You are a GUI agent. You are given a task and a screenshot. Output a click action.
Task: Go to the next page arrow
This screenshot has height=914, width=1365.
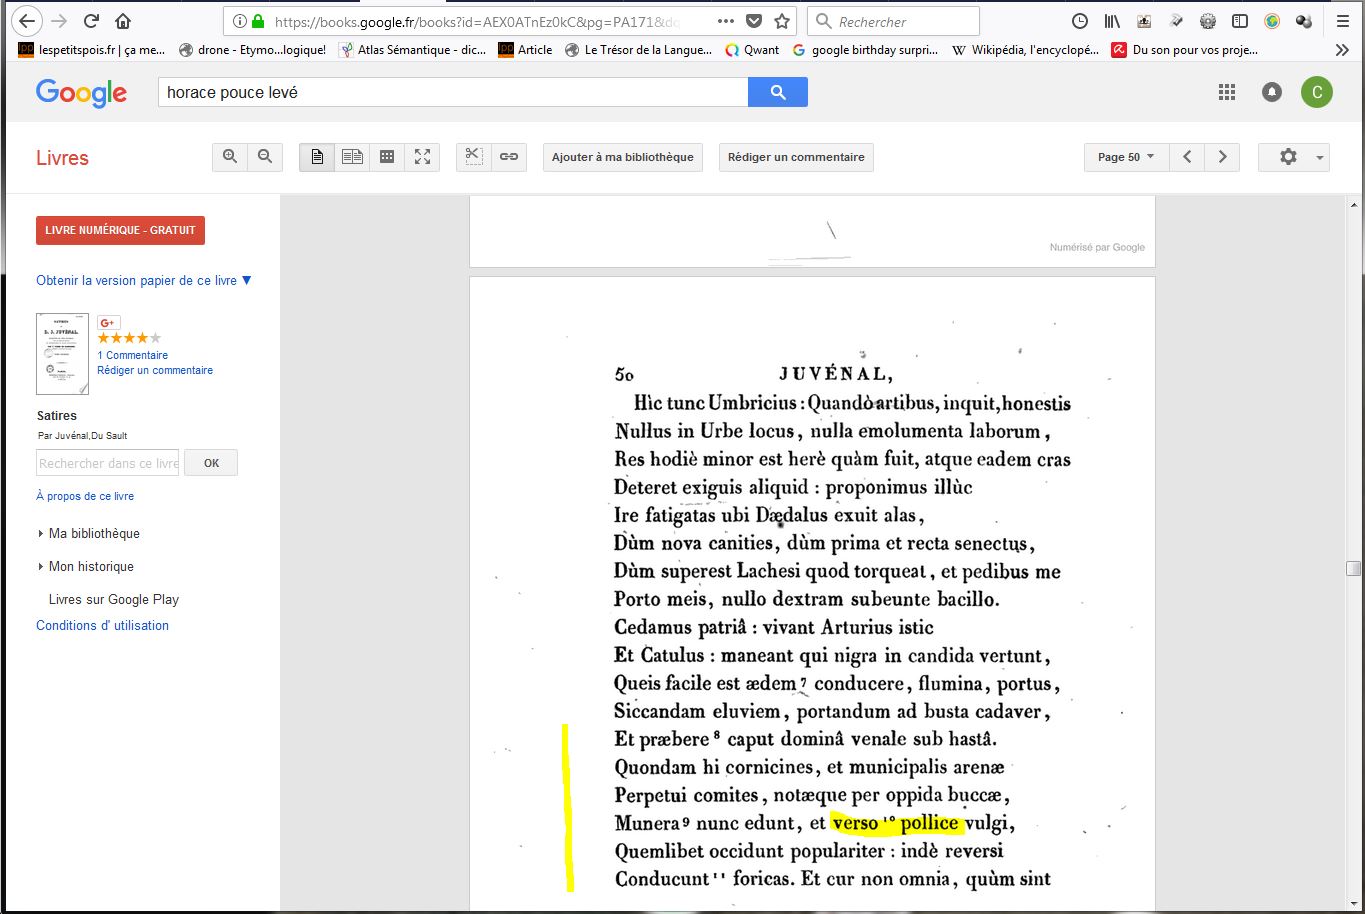tap(1222, 157)
